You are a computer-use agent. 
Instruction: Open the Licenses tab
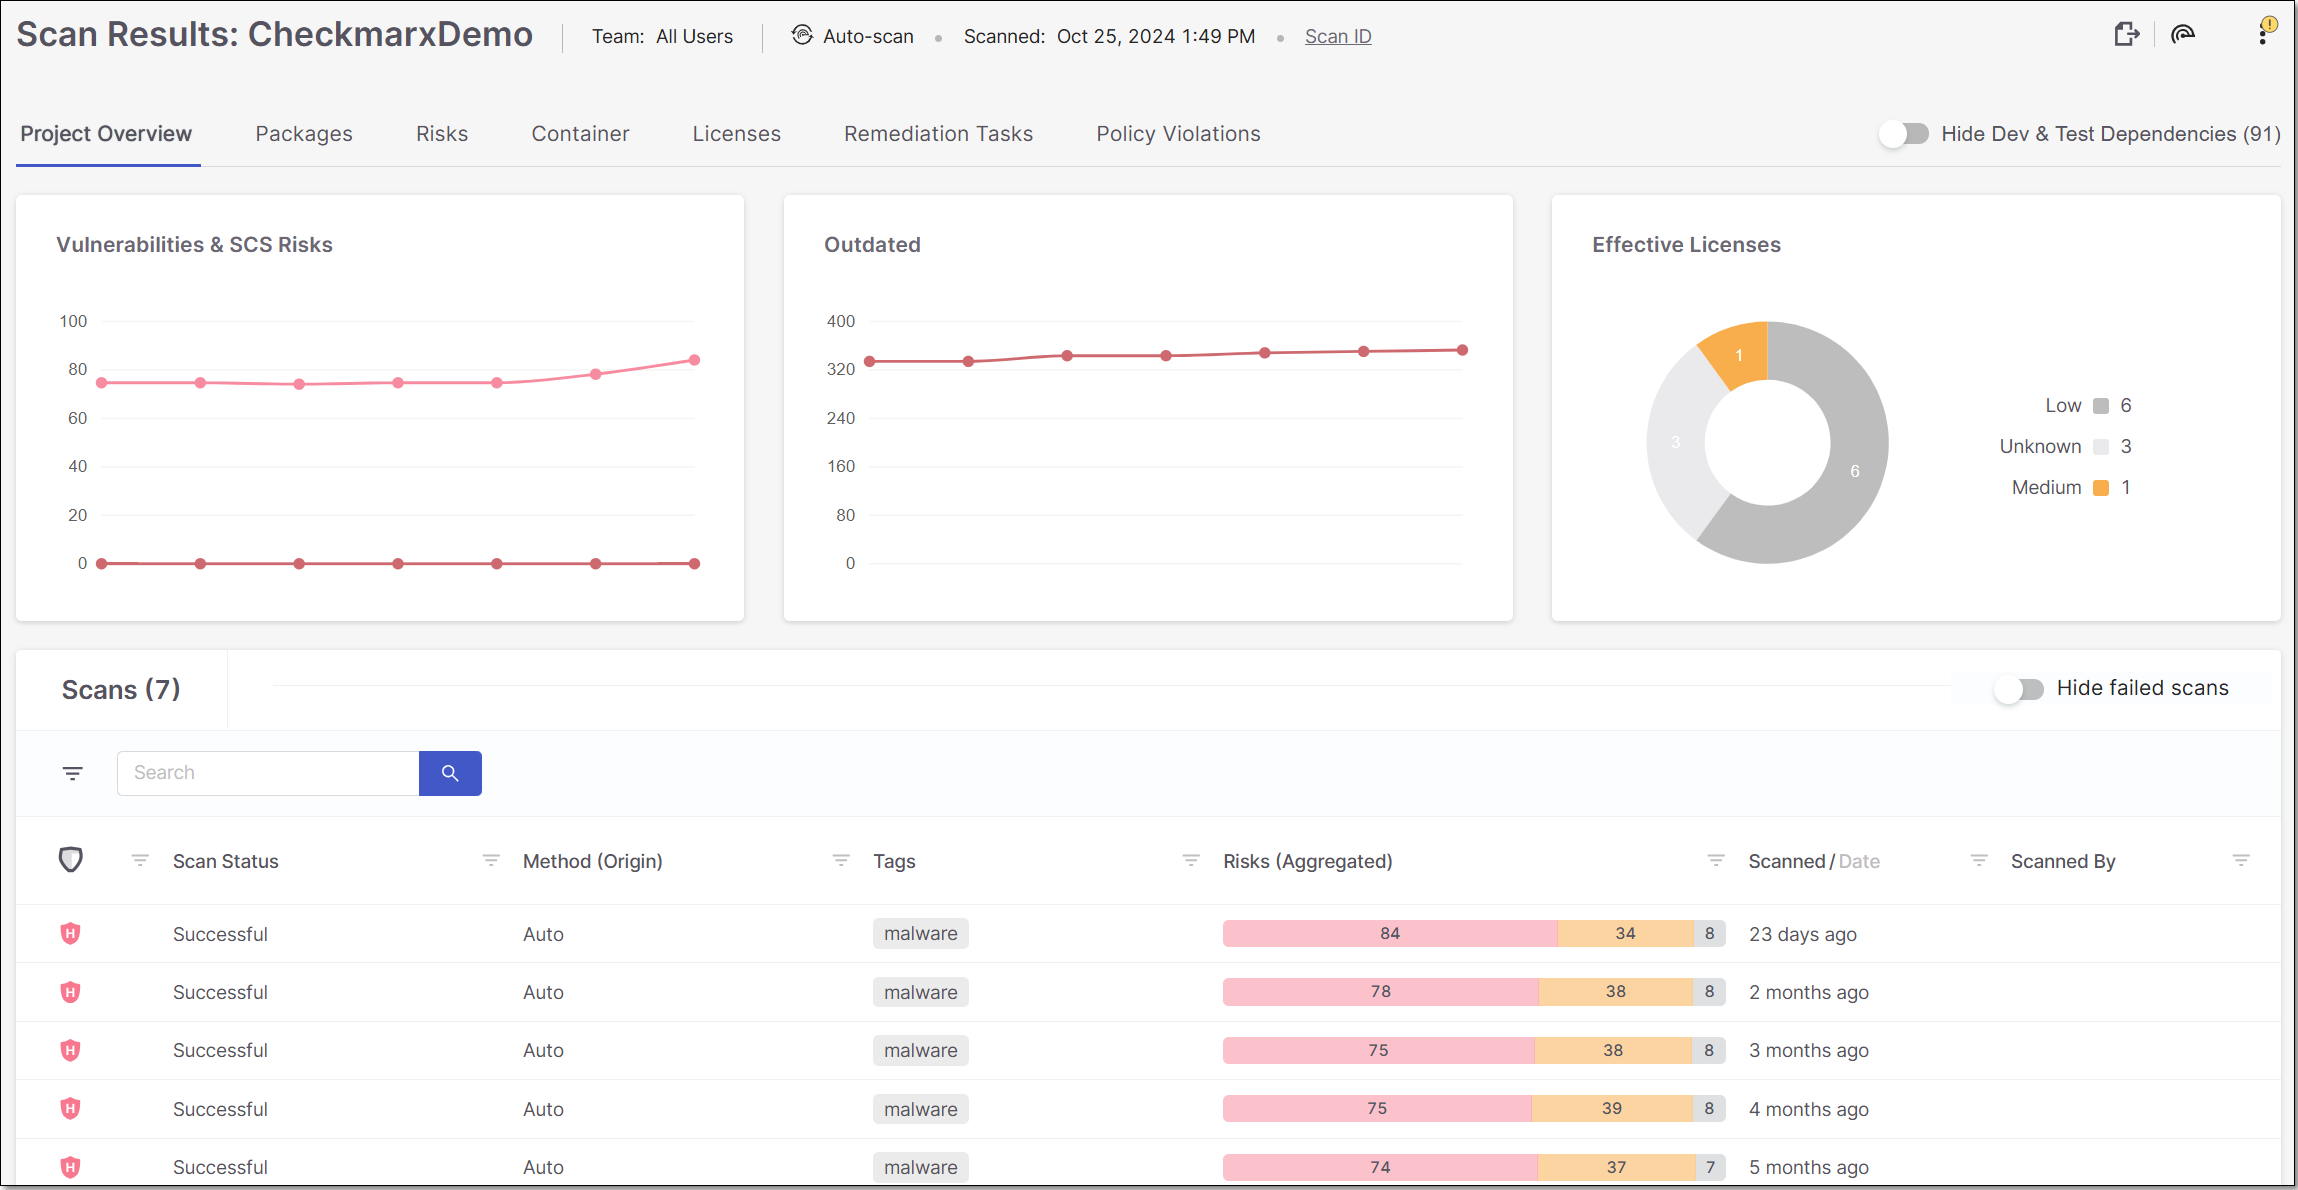tap(736, 134)
